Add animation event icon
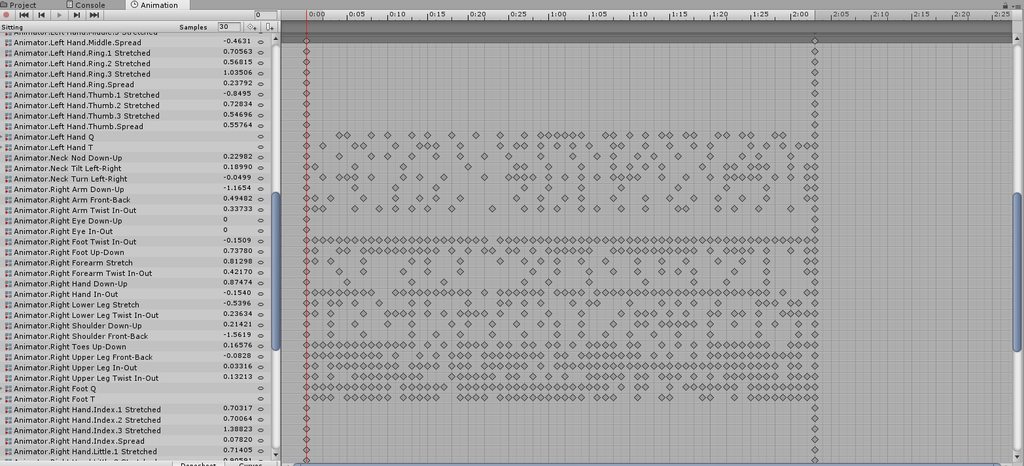This screenshot has width=1024, height=466. click(x=270, y=27)
